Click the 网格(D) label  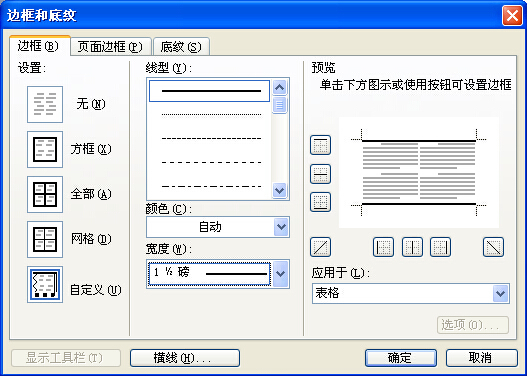91,239
